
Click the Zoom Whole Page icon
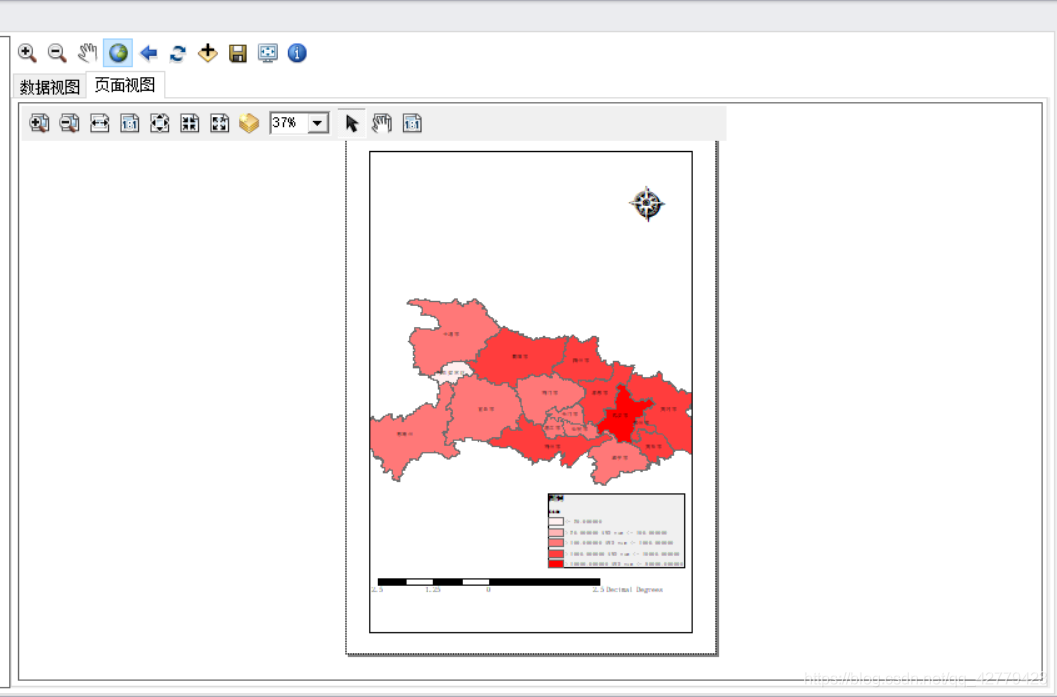coord(220,123)
